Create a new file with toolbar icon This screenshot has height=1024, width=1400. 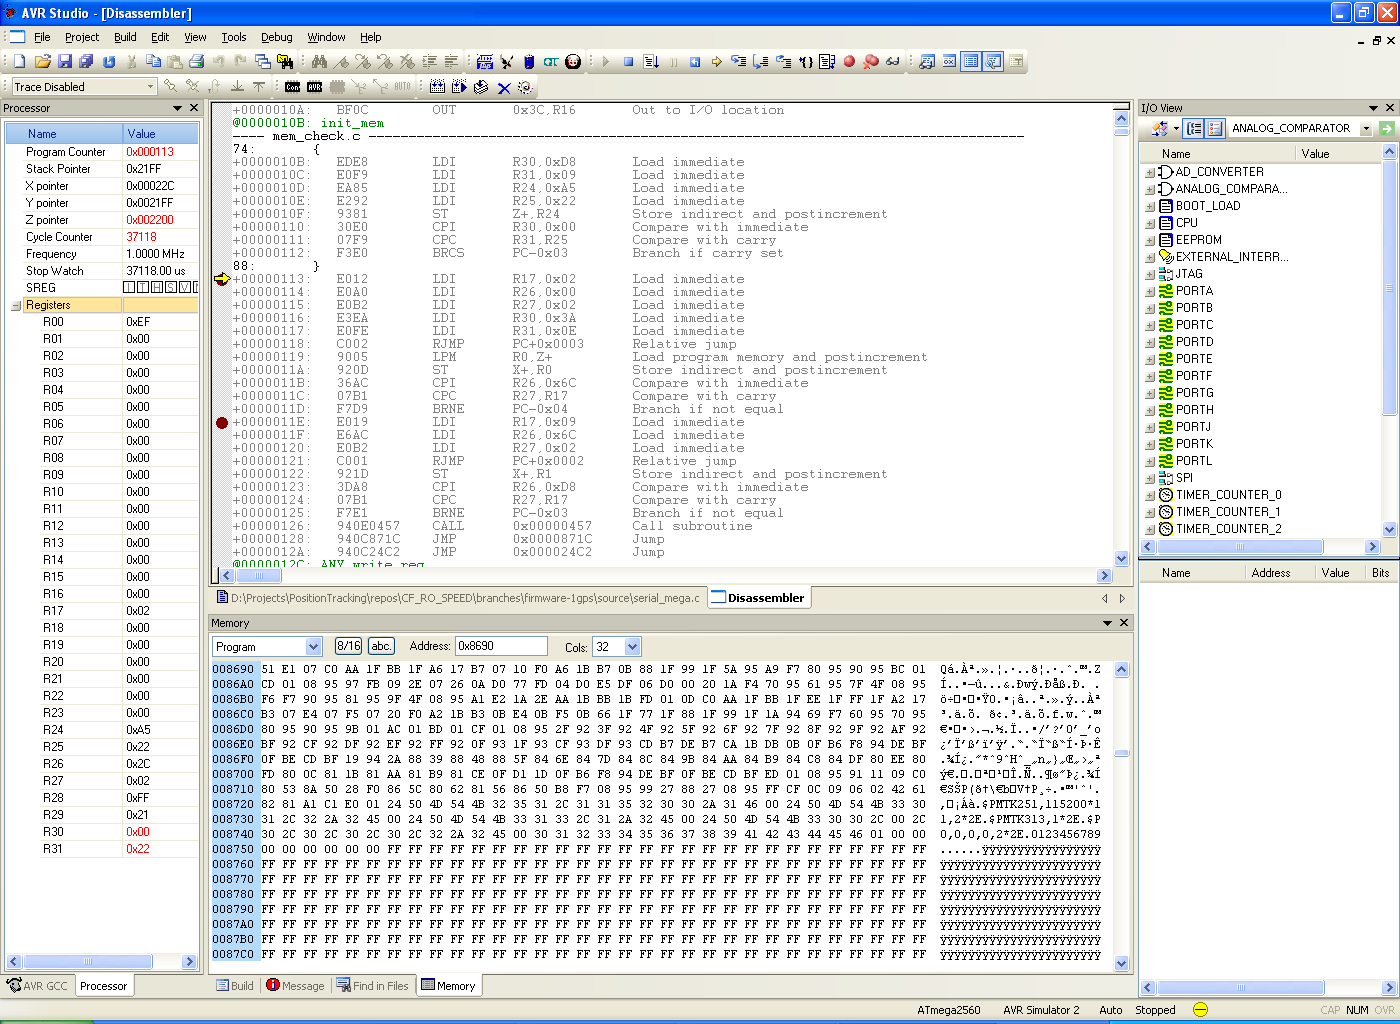pyautogui.click(x=19, y=62)
